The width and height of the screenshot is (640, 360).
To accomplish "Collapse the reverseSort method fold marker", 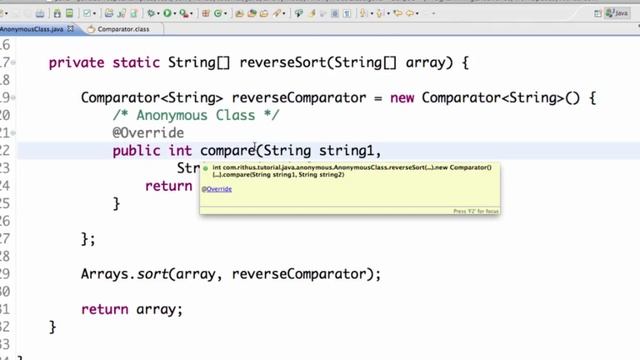I will [x=13, y=62].
